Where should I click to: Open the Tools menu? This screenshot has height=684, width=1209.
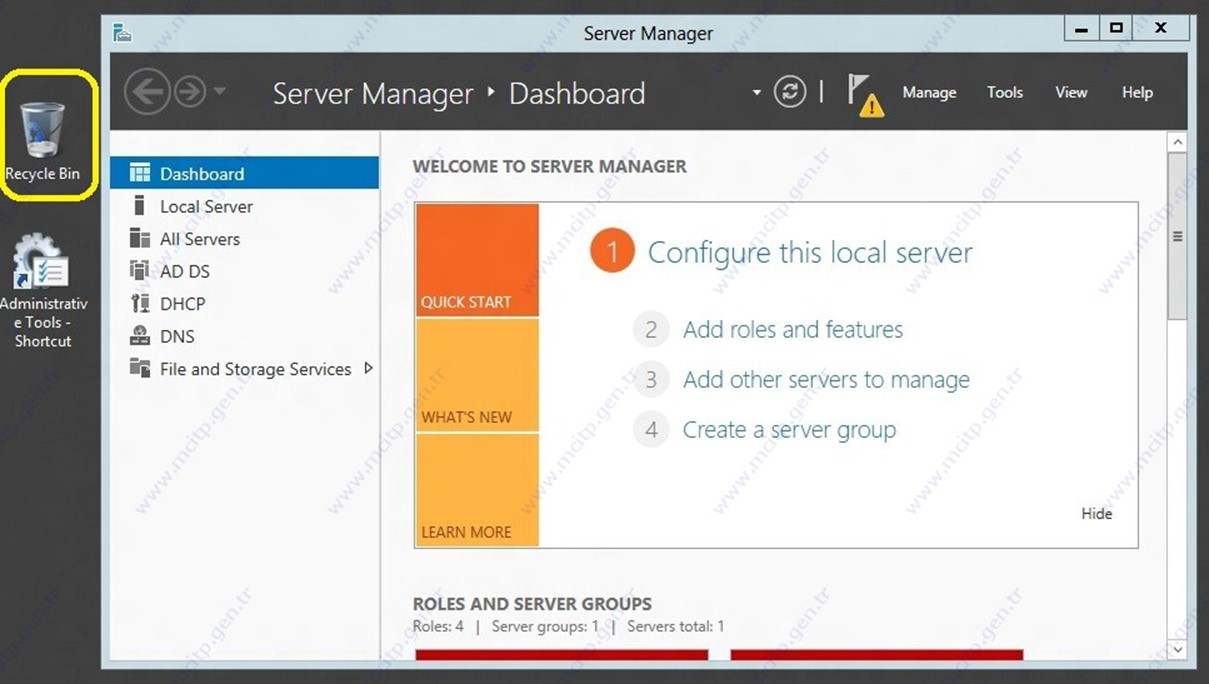[1004, 92]
